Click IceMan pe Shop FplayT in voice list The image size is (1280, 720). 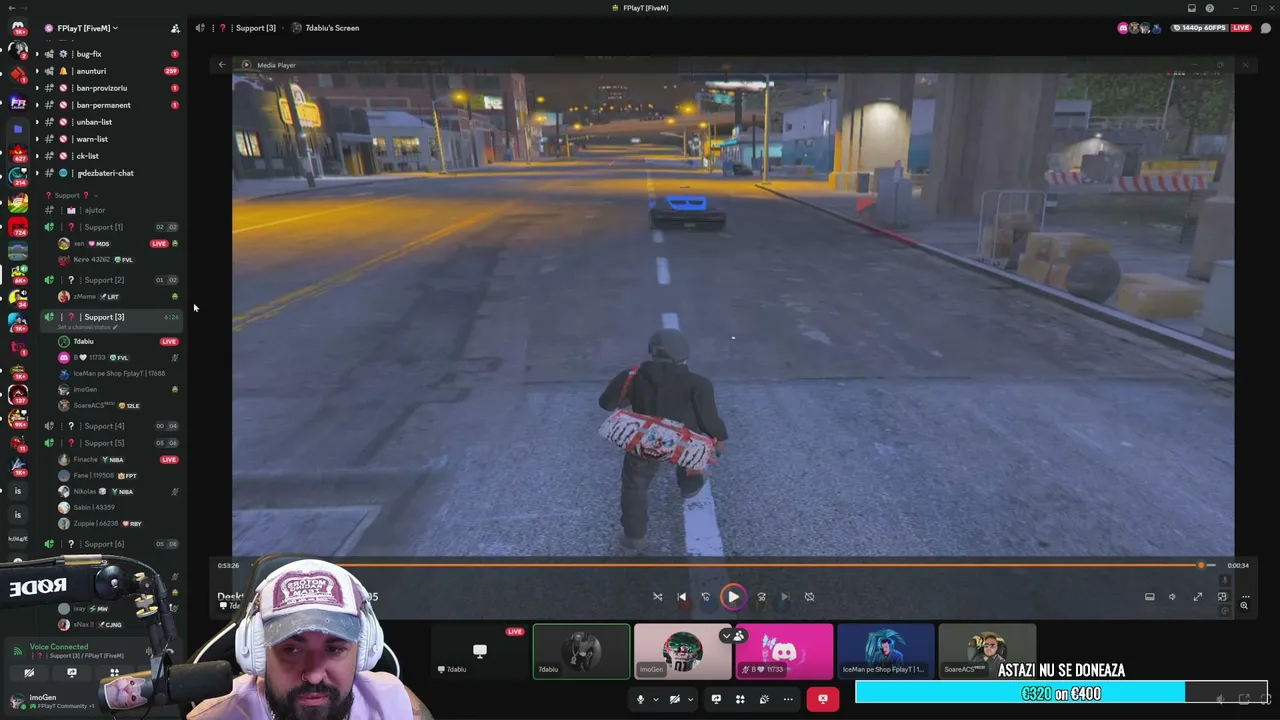[118, 373]
